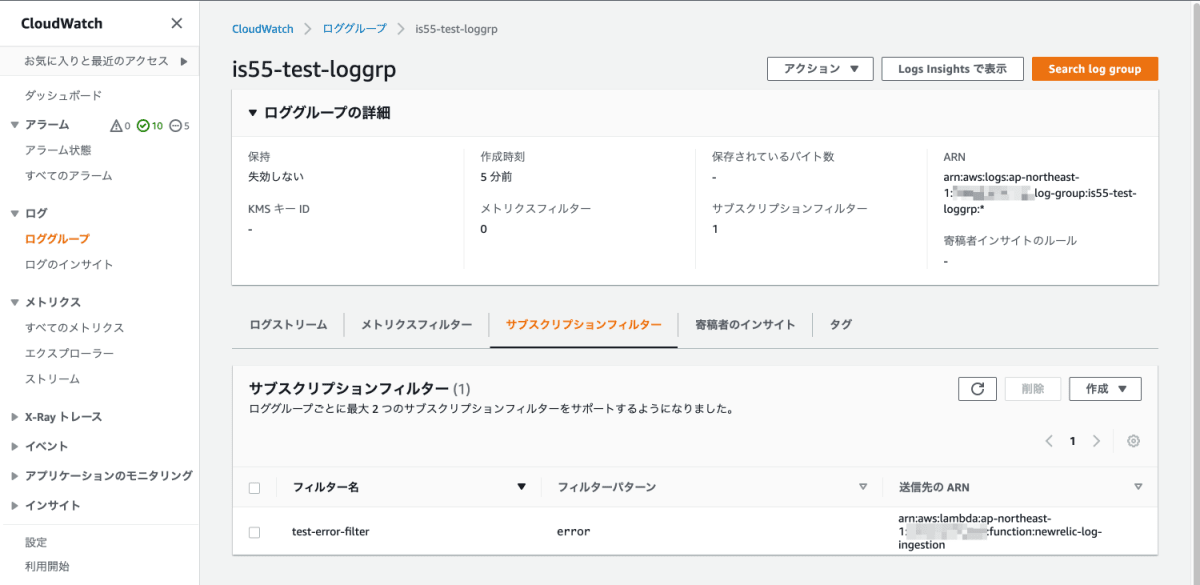The image size is (1200, 585).
Task: Expand アプリケーションのモニタリング section
Action: pyautogui.click(x=15, y=476)
